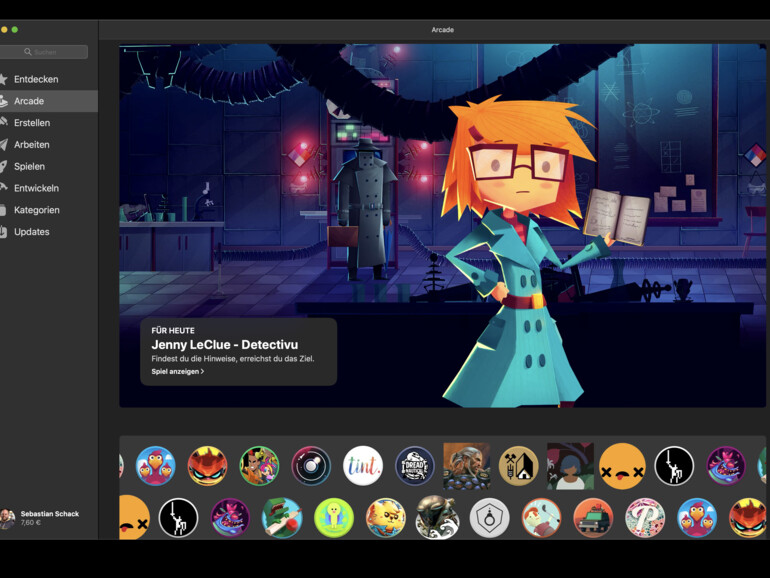Open the dark orbiting planet game icon

(311, 466)
